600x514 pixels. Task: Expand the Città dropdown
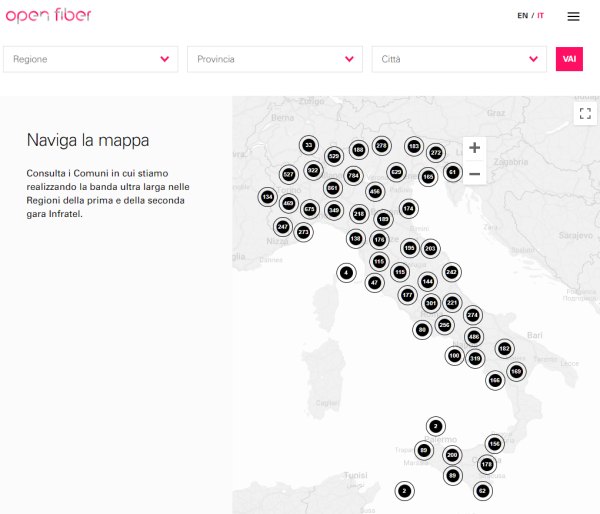tap(459, 59)
